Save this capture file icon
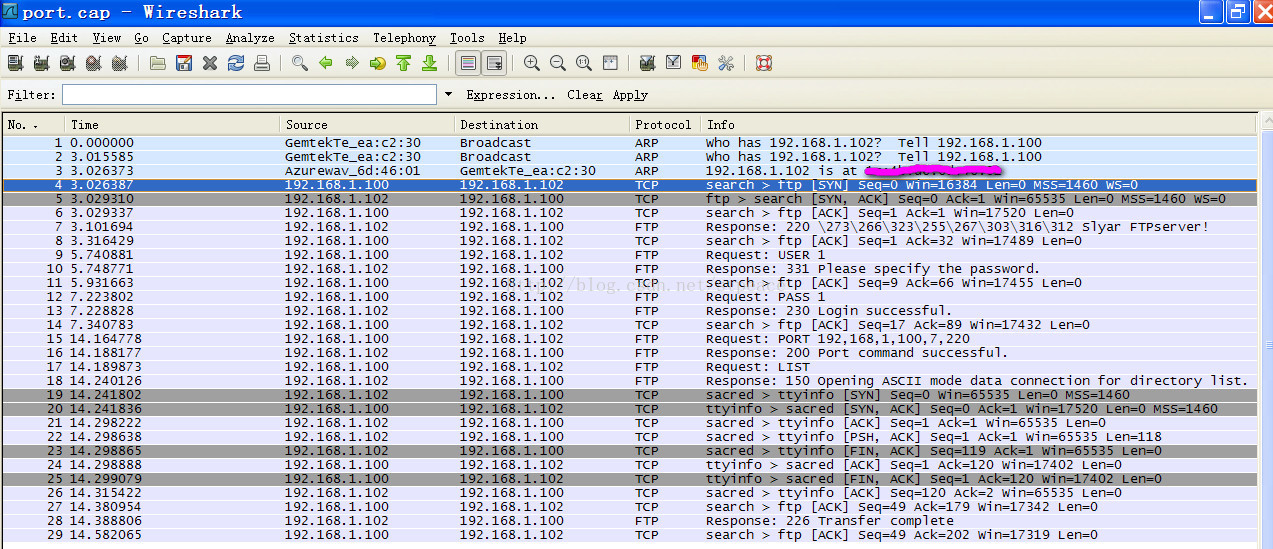Screen dimensions: 1273x549 click(x=184, y=63)
